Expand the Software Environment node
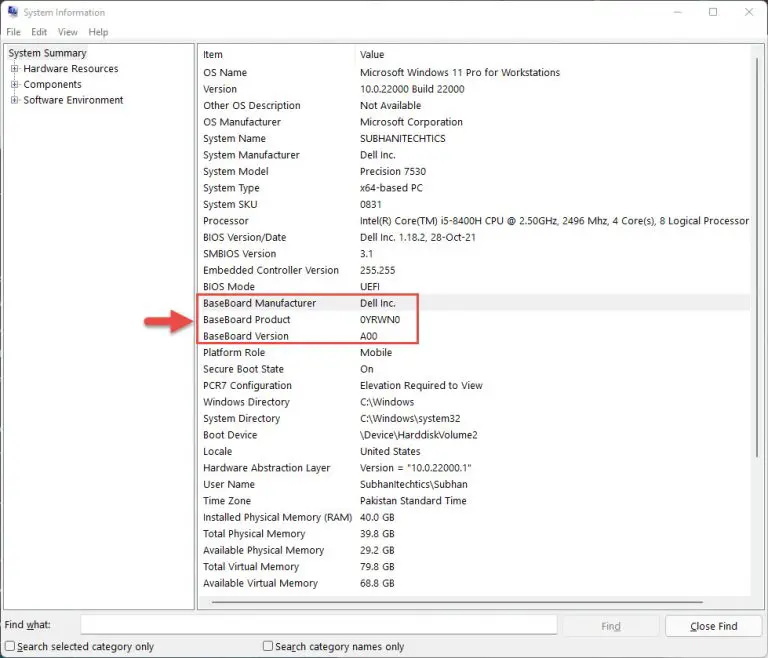This screenshot has height=658, width=768. pos(15,100)
